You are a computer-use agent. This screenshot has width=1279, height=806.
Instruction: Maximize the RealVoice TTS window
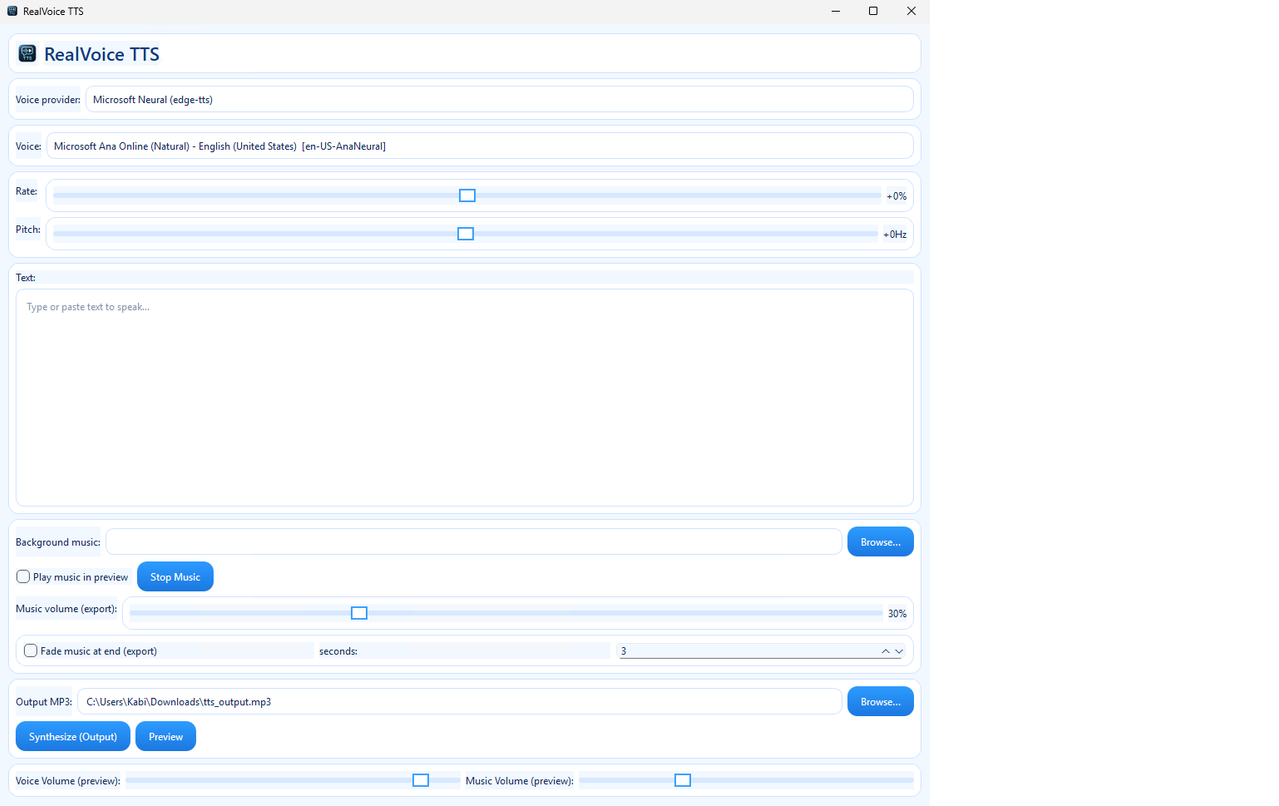(x=873, y=11)
